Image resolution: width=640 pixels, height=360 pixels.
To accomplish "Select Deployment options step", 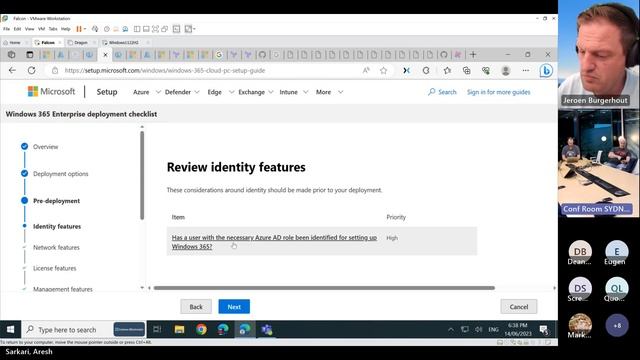I will click(60, 173).
